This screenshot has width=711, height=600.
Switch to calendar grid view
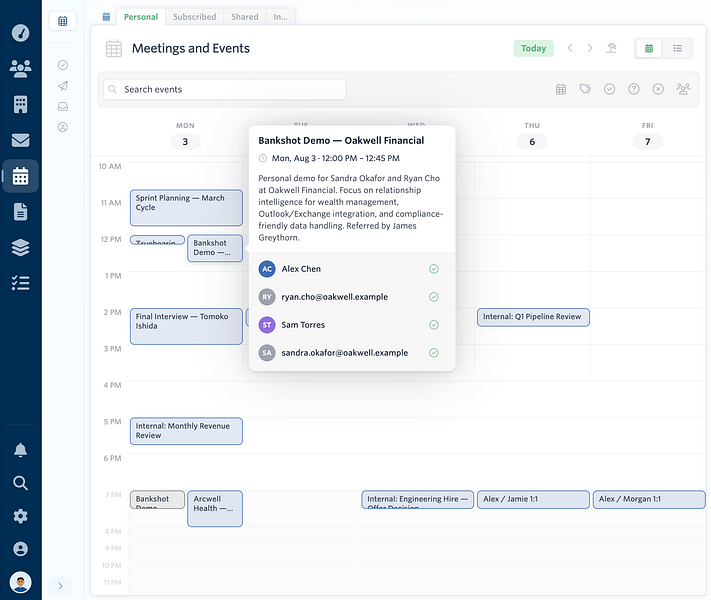pos(649,48)
